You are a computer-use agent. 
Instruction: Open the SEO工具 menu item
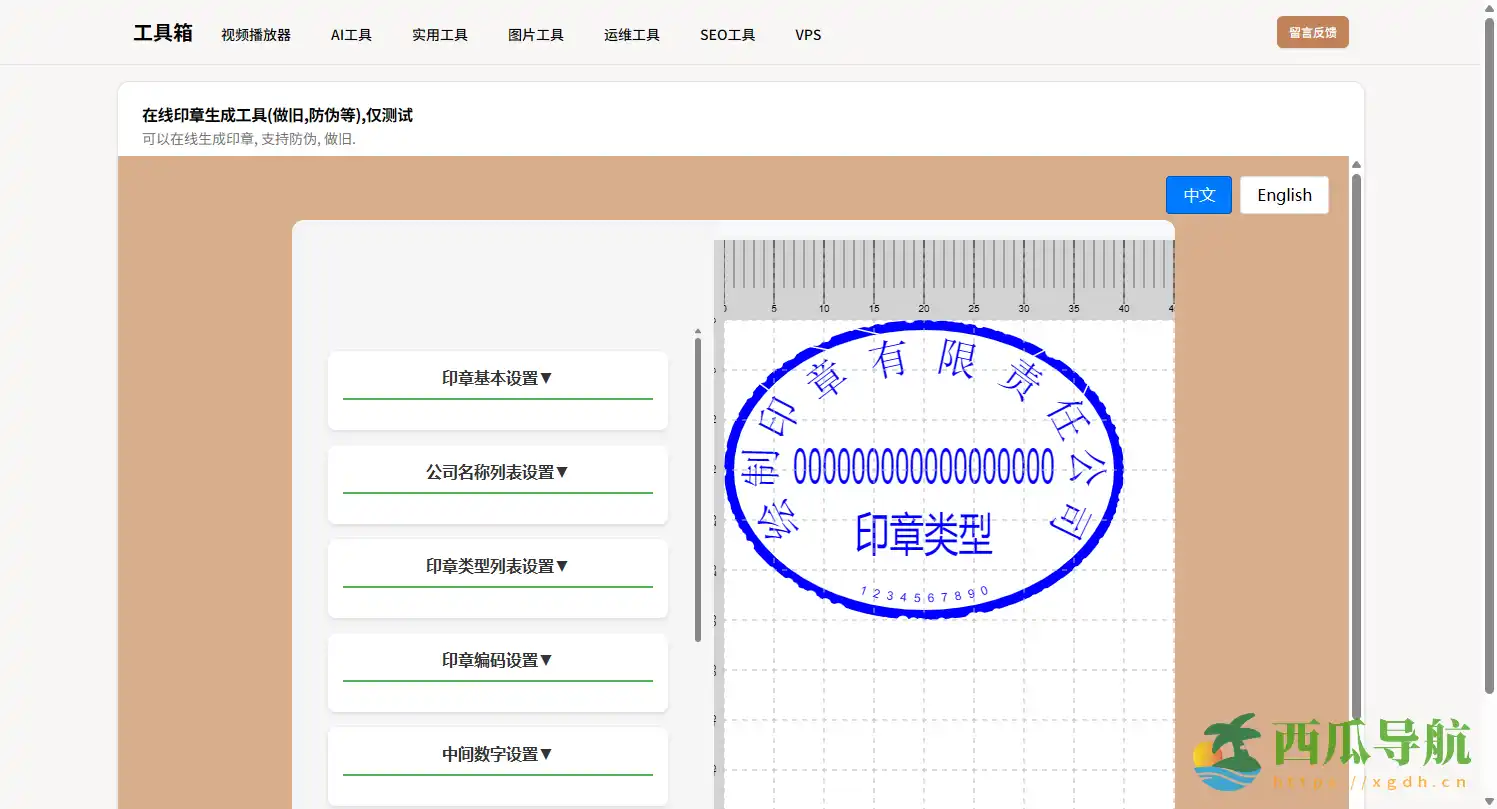point(727,35)
